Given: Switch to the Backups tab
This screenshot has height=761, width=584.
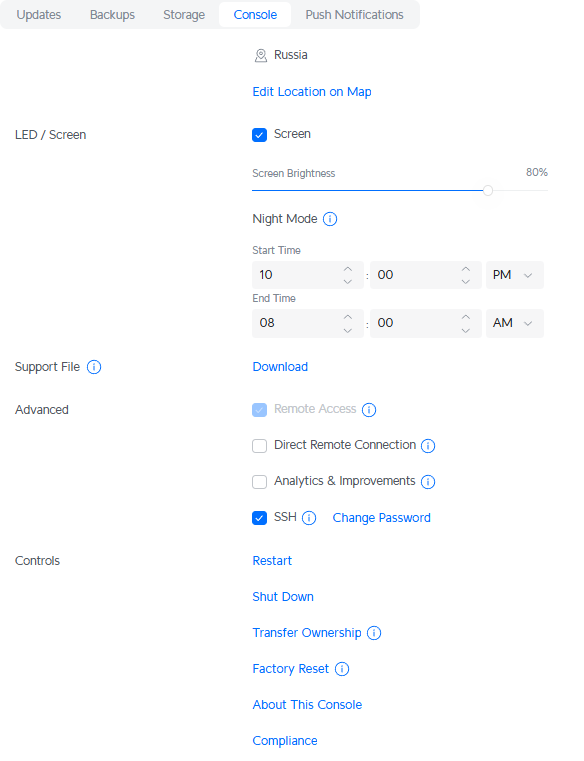Looking at the screenshot, I should tap(112, 15).
